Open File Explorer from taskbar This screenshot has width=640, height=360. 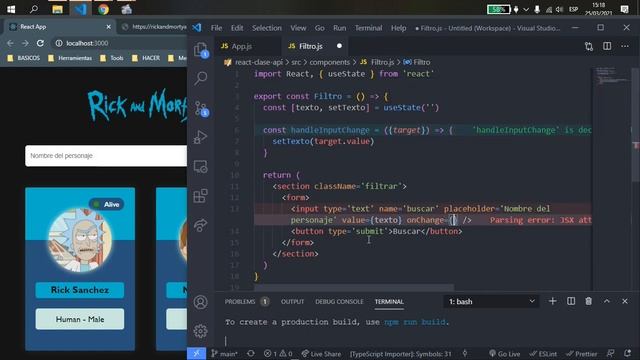(x=57, y=9)
